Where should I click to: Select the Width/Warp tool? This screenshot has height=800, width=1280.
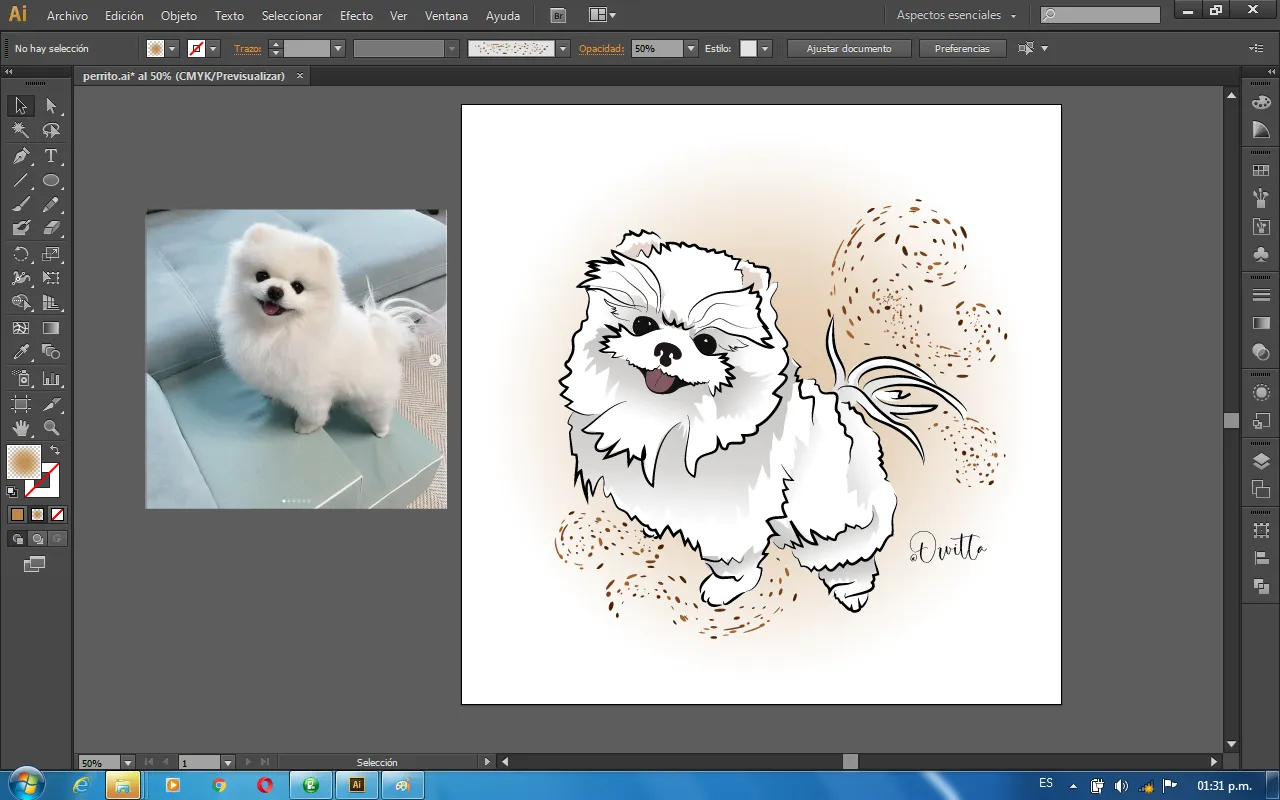point(20,278)
